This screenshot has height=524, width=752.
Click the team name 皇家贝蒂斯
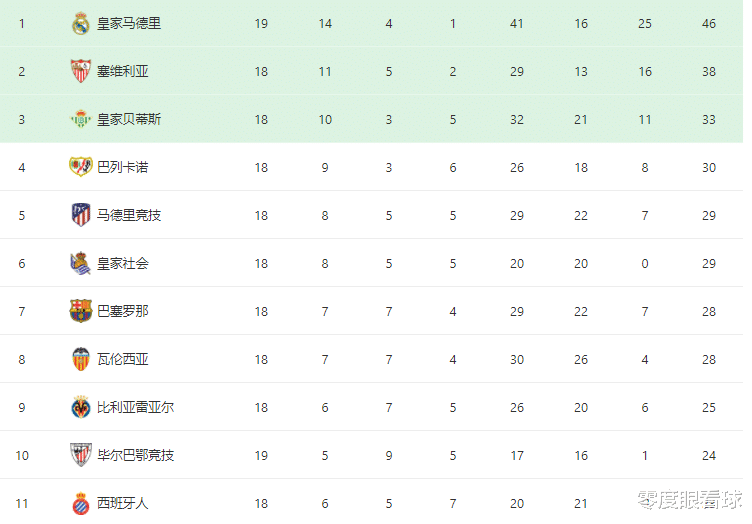[x=129, y=119]
